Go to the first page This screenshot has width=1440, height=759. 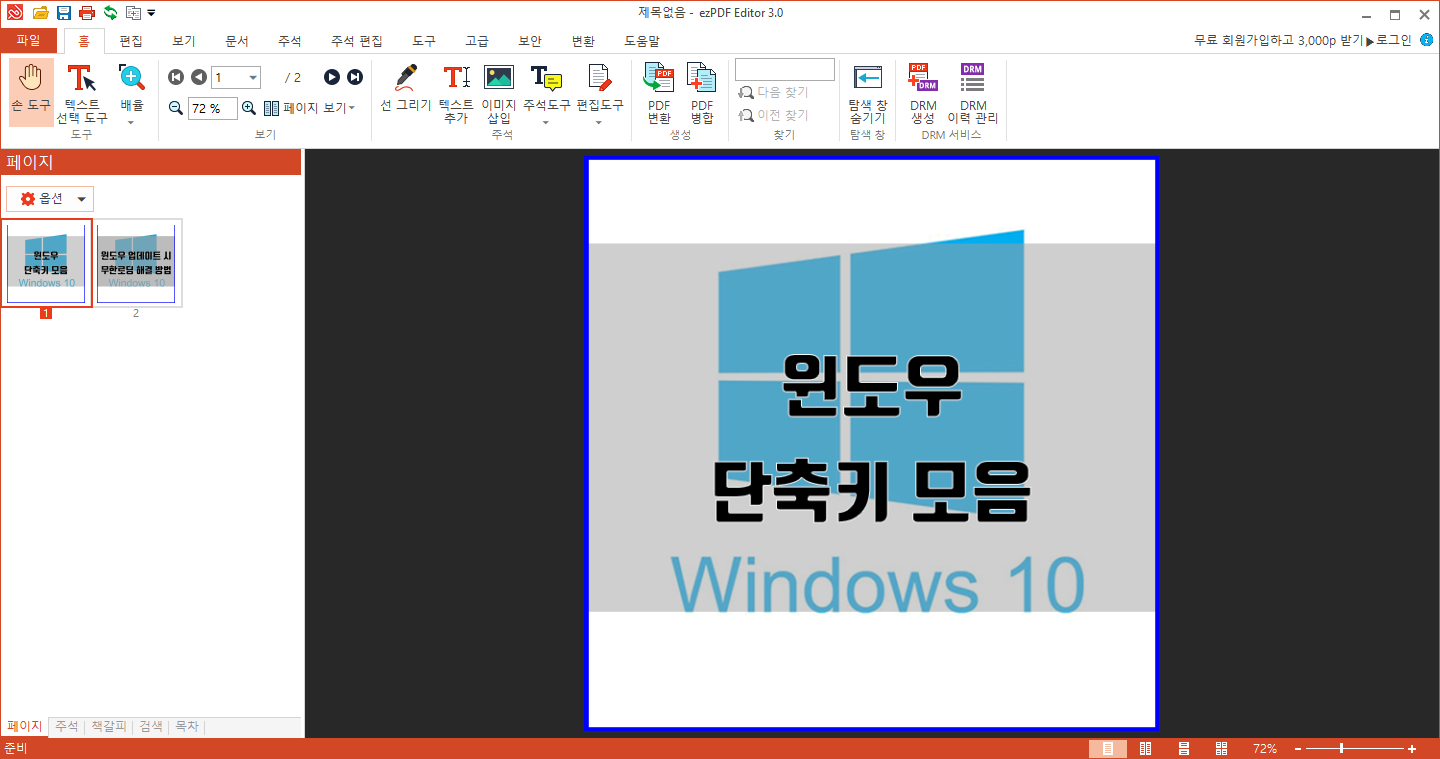pyautogui.click(x=176, y=77)
